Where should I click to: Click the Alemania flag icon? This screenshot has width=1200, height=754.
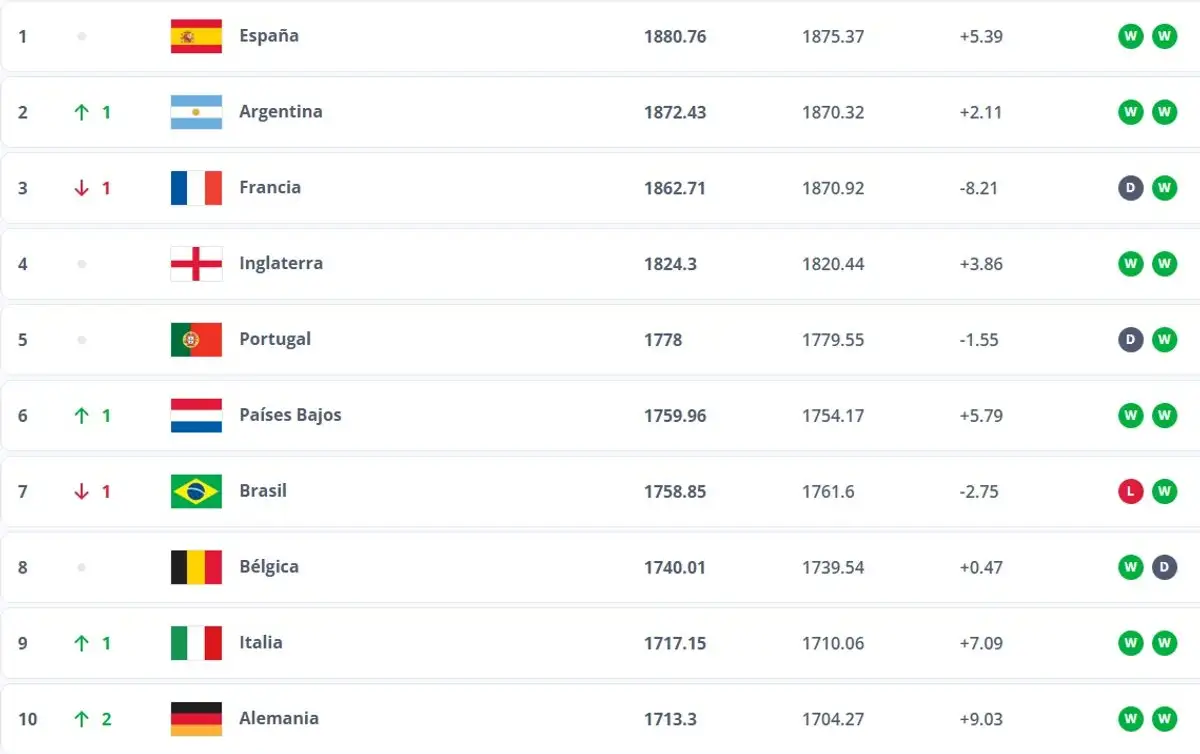196,719
